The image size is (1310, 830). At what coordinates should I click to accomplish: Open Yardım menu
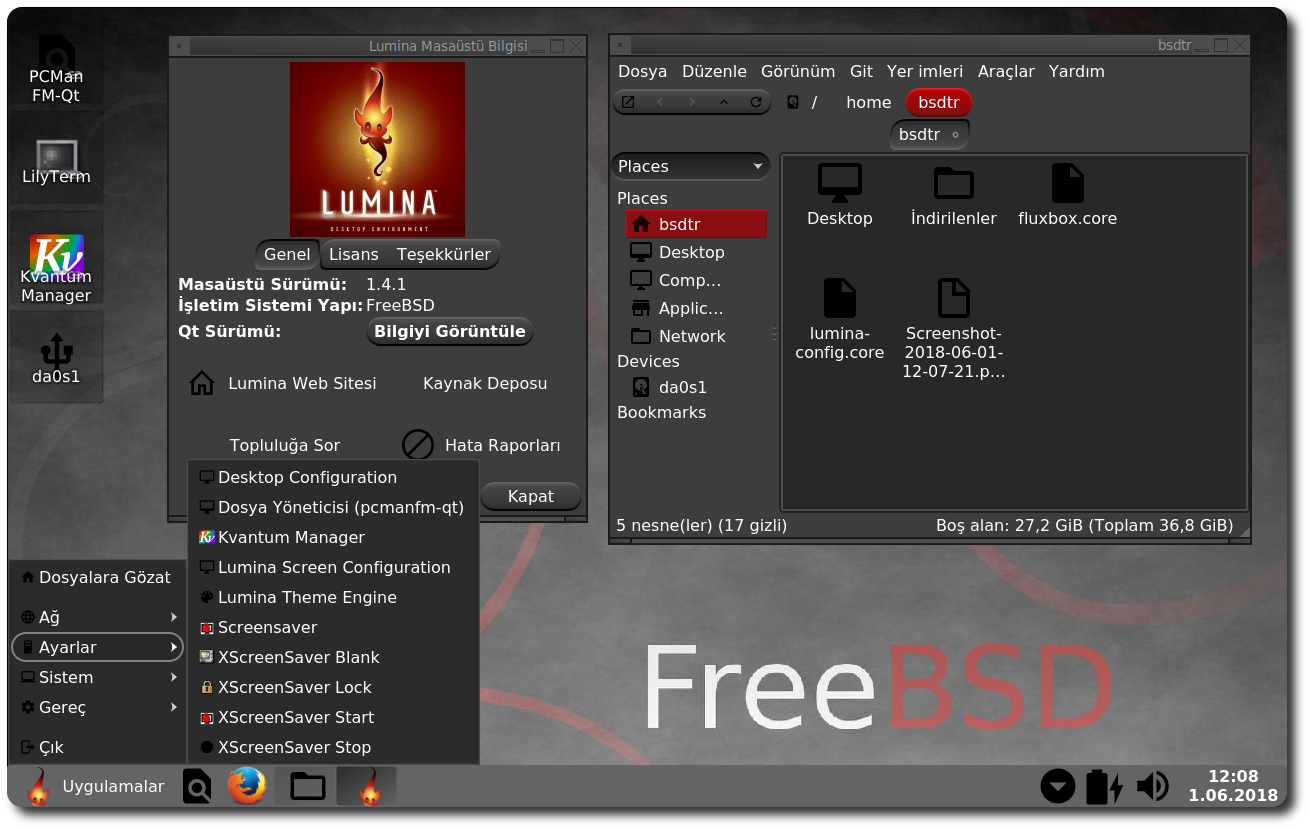pyautogui.click(x=1076, y=71)
